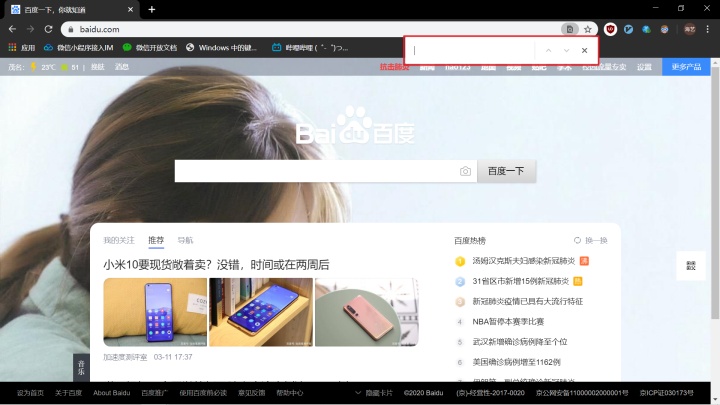This screenshot has height=405, width=720.
Task: Click 帮助中心 in the footer
Action: pos(290,393)
